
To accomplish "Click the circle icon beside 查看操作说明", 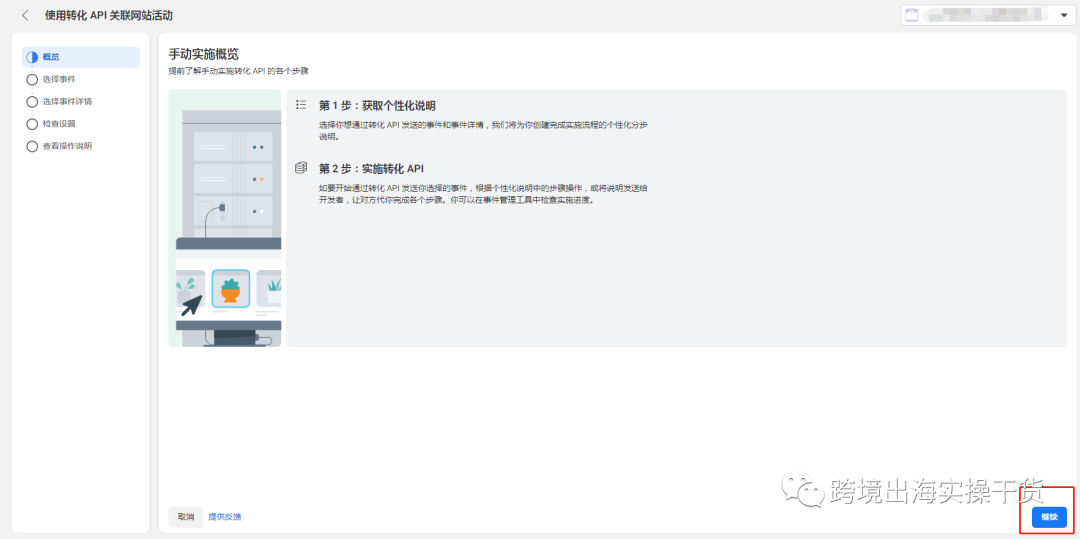I will coord(32,146).
